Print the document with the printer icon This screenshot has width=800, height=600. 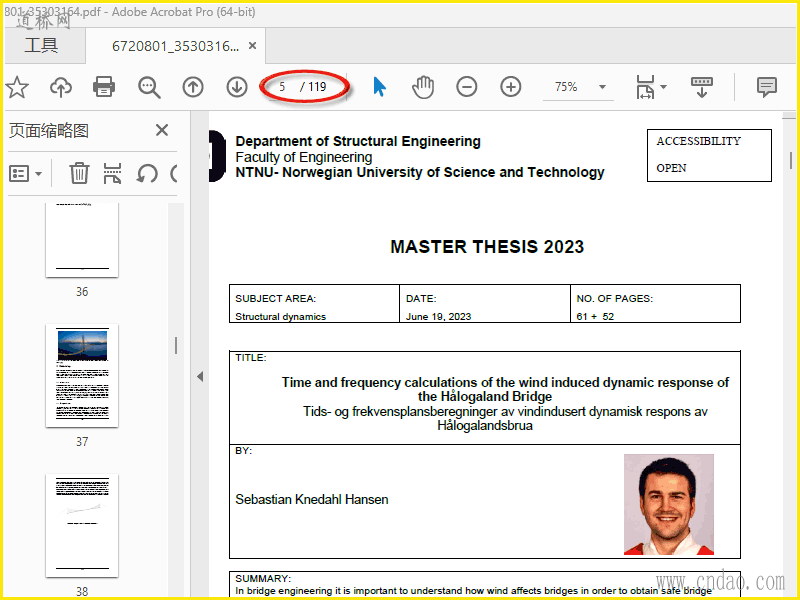point(104,87)
